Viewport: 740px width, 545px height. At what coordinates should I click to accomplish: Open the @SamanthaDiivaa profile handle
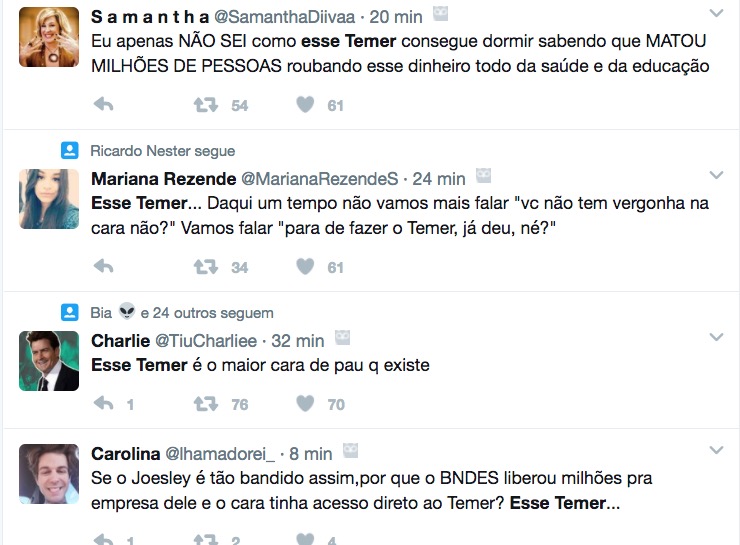(x=293, y=18)
